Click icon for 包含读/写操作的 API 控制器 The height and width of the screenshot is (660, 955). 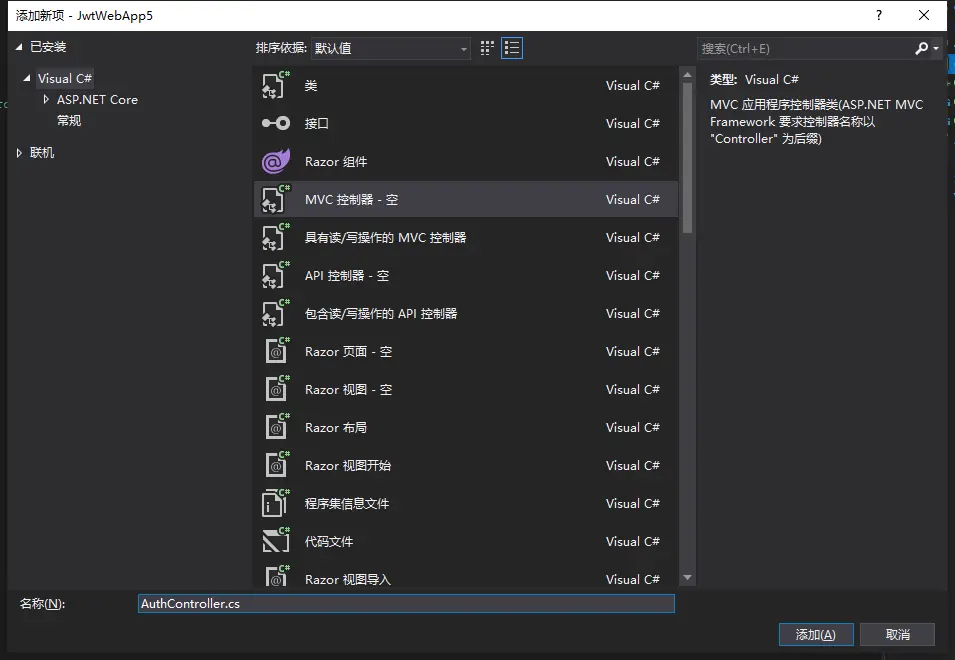(276, 313)
